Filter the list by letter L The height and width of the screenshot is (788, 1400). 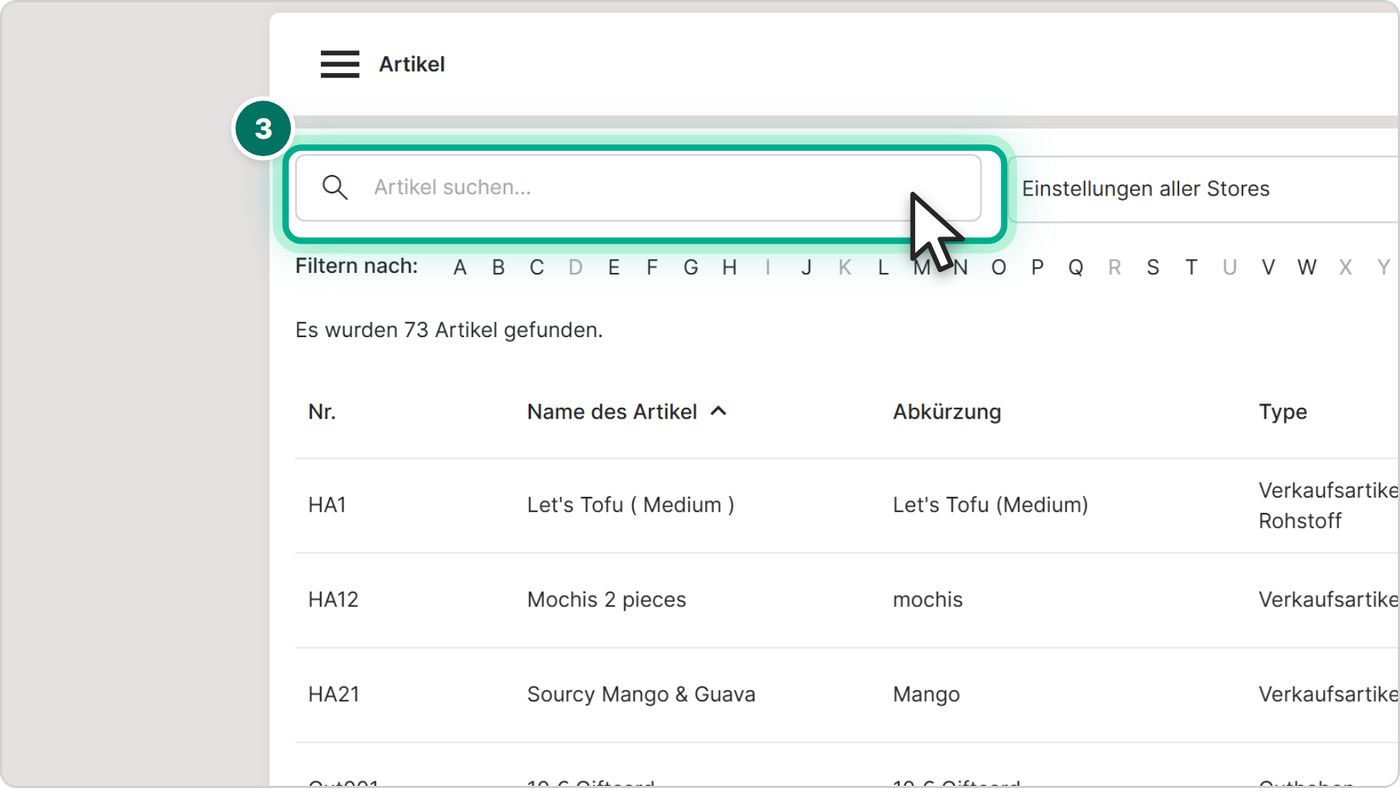click(883, 267)
